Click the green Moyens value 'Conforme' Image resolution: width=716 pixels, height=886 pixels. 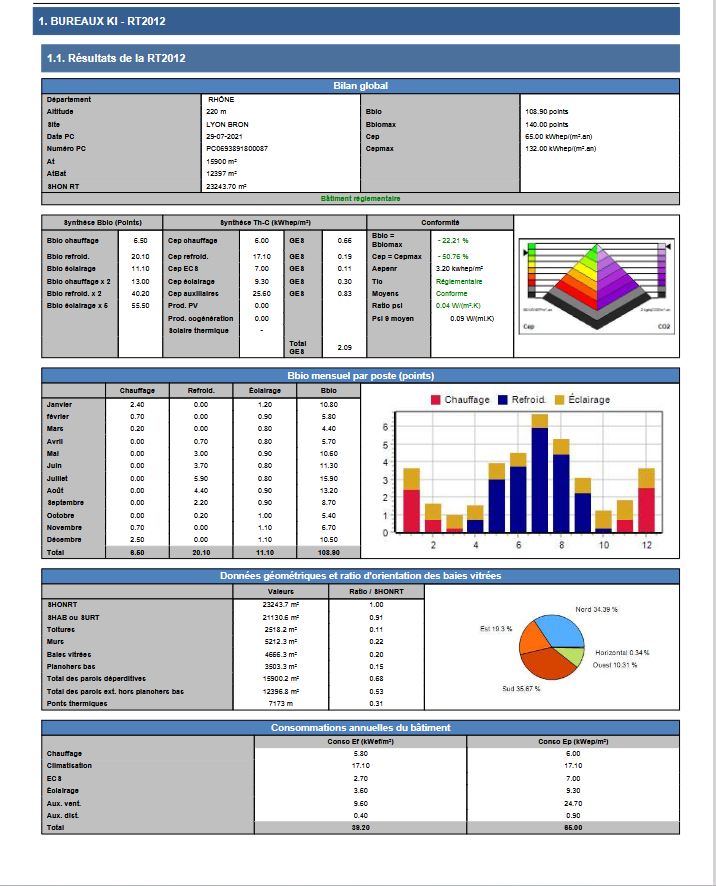pos(452,294)
